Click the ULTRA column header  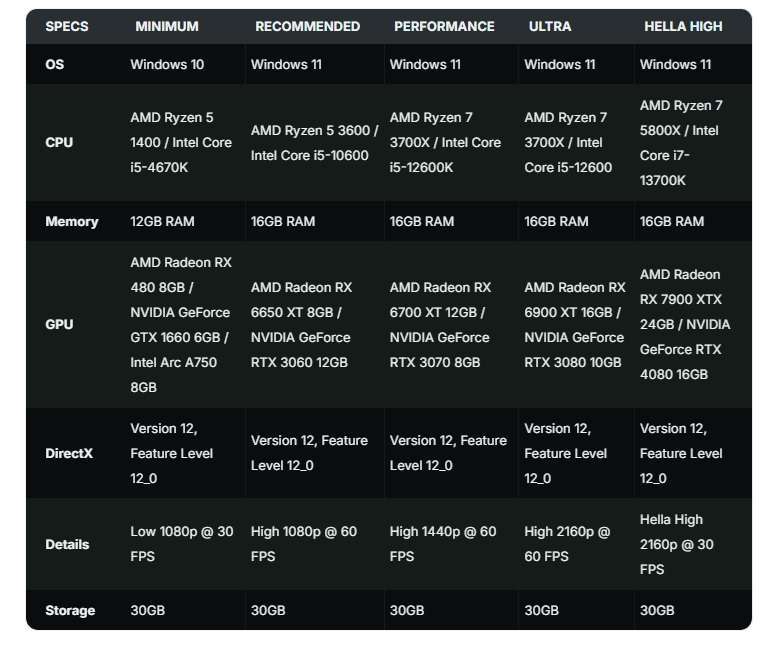pos(550,26)
